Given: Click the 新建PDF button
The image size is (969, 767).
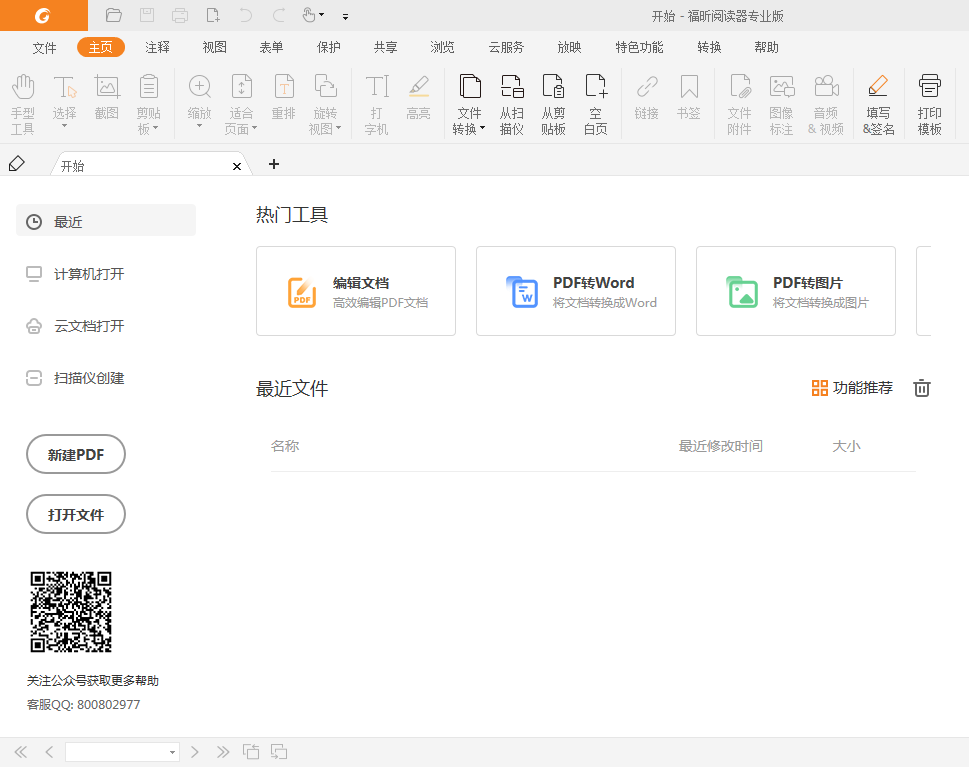Looking at the screenshot, I should tap(75, 454).
